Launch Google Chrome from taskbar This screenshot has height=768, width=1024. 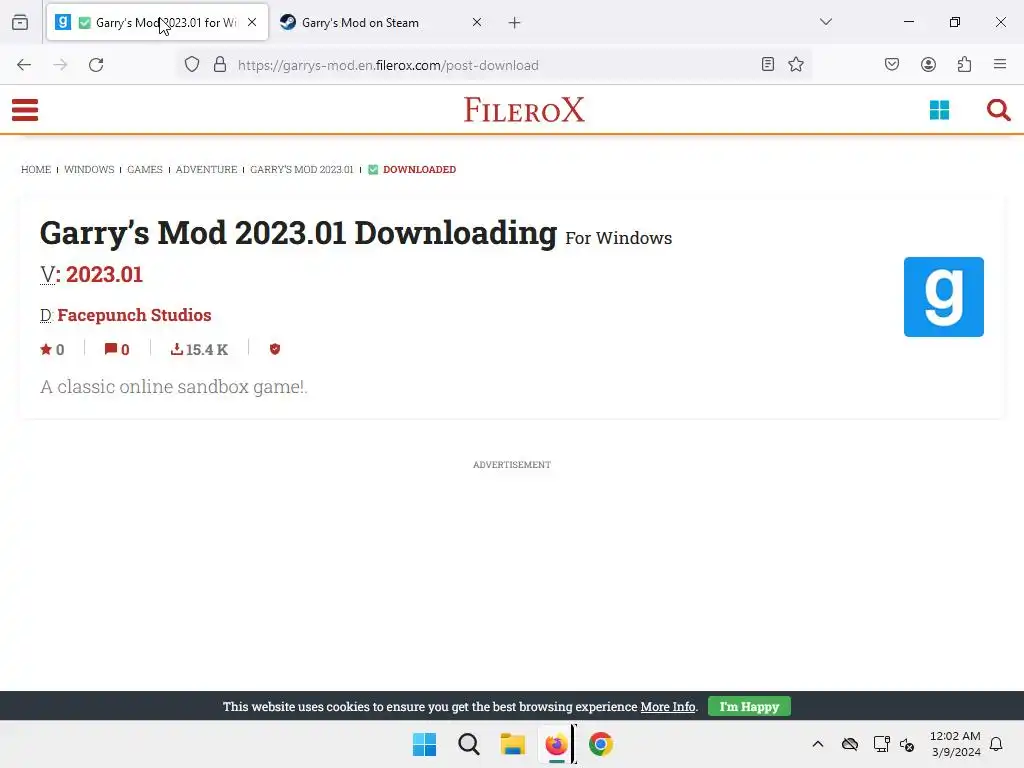[x=601, y=744]
